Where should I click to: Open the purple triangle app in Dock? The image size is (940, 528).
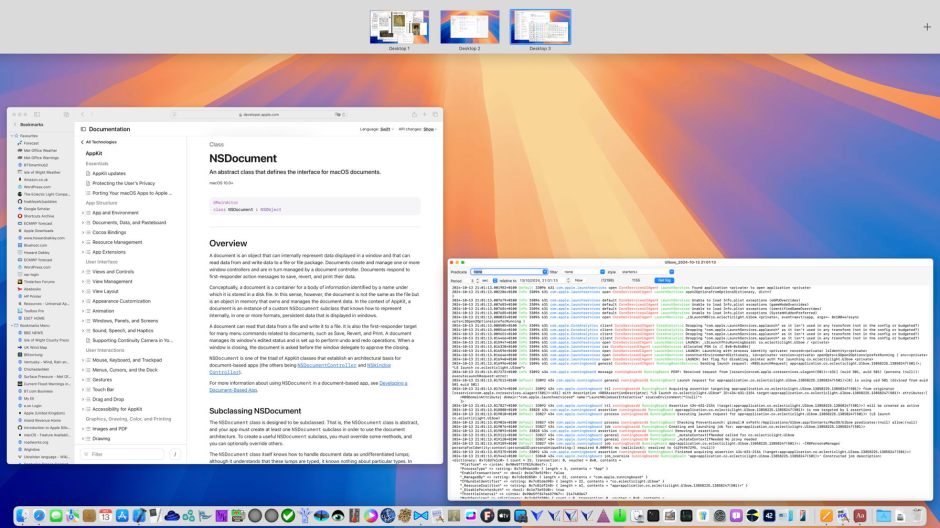(x=603, y=515)
